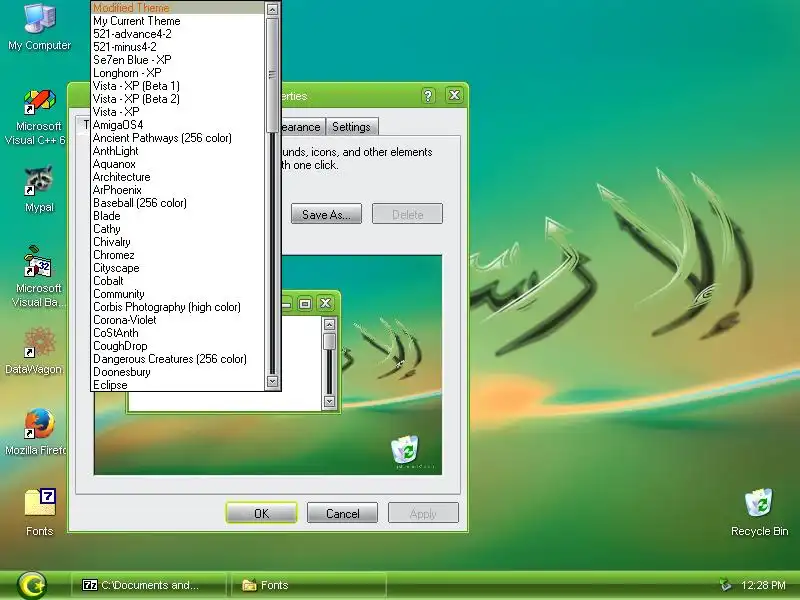
Task: Launch Microsoft Visual Basic shortcut
Action: click(x=37, y=278)
